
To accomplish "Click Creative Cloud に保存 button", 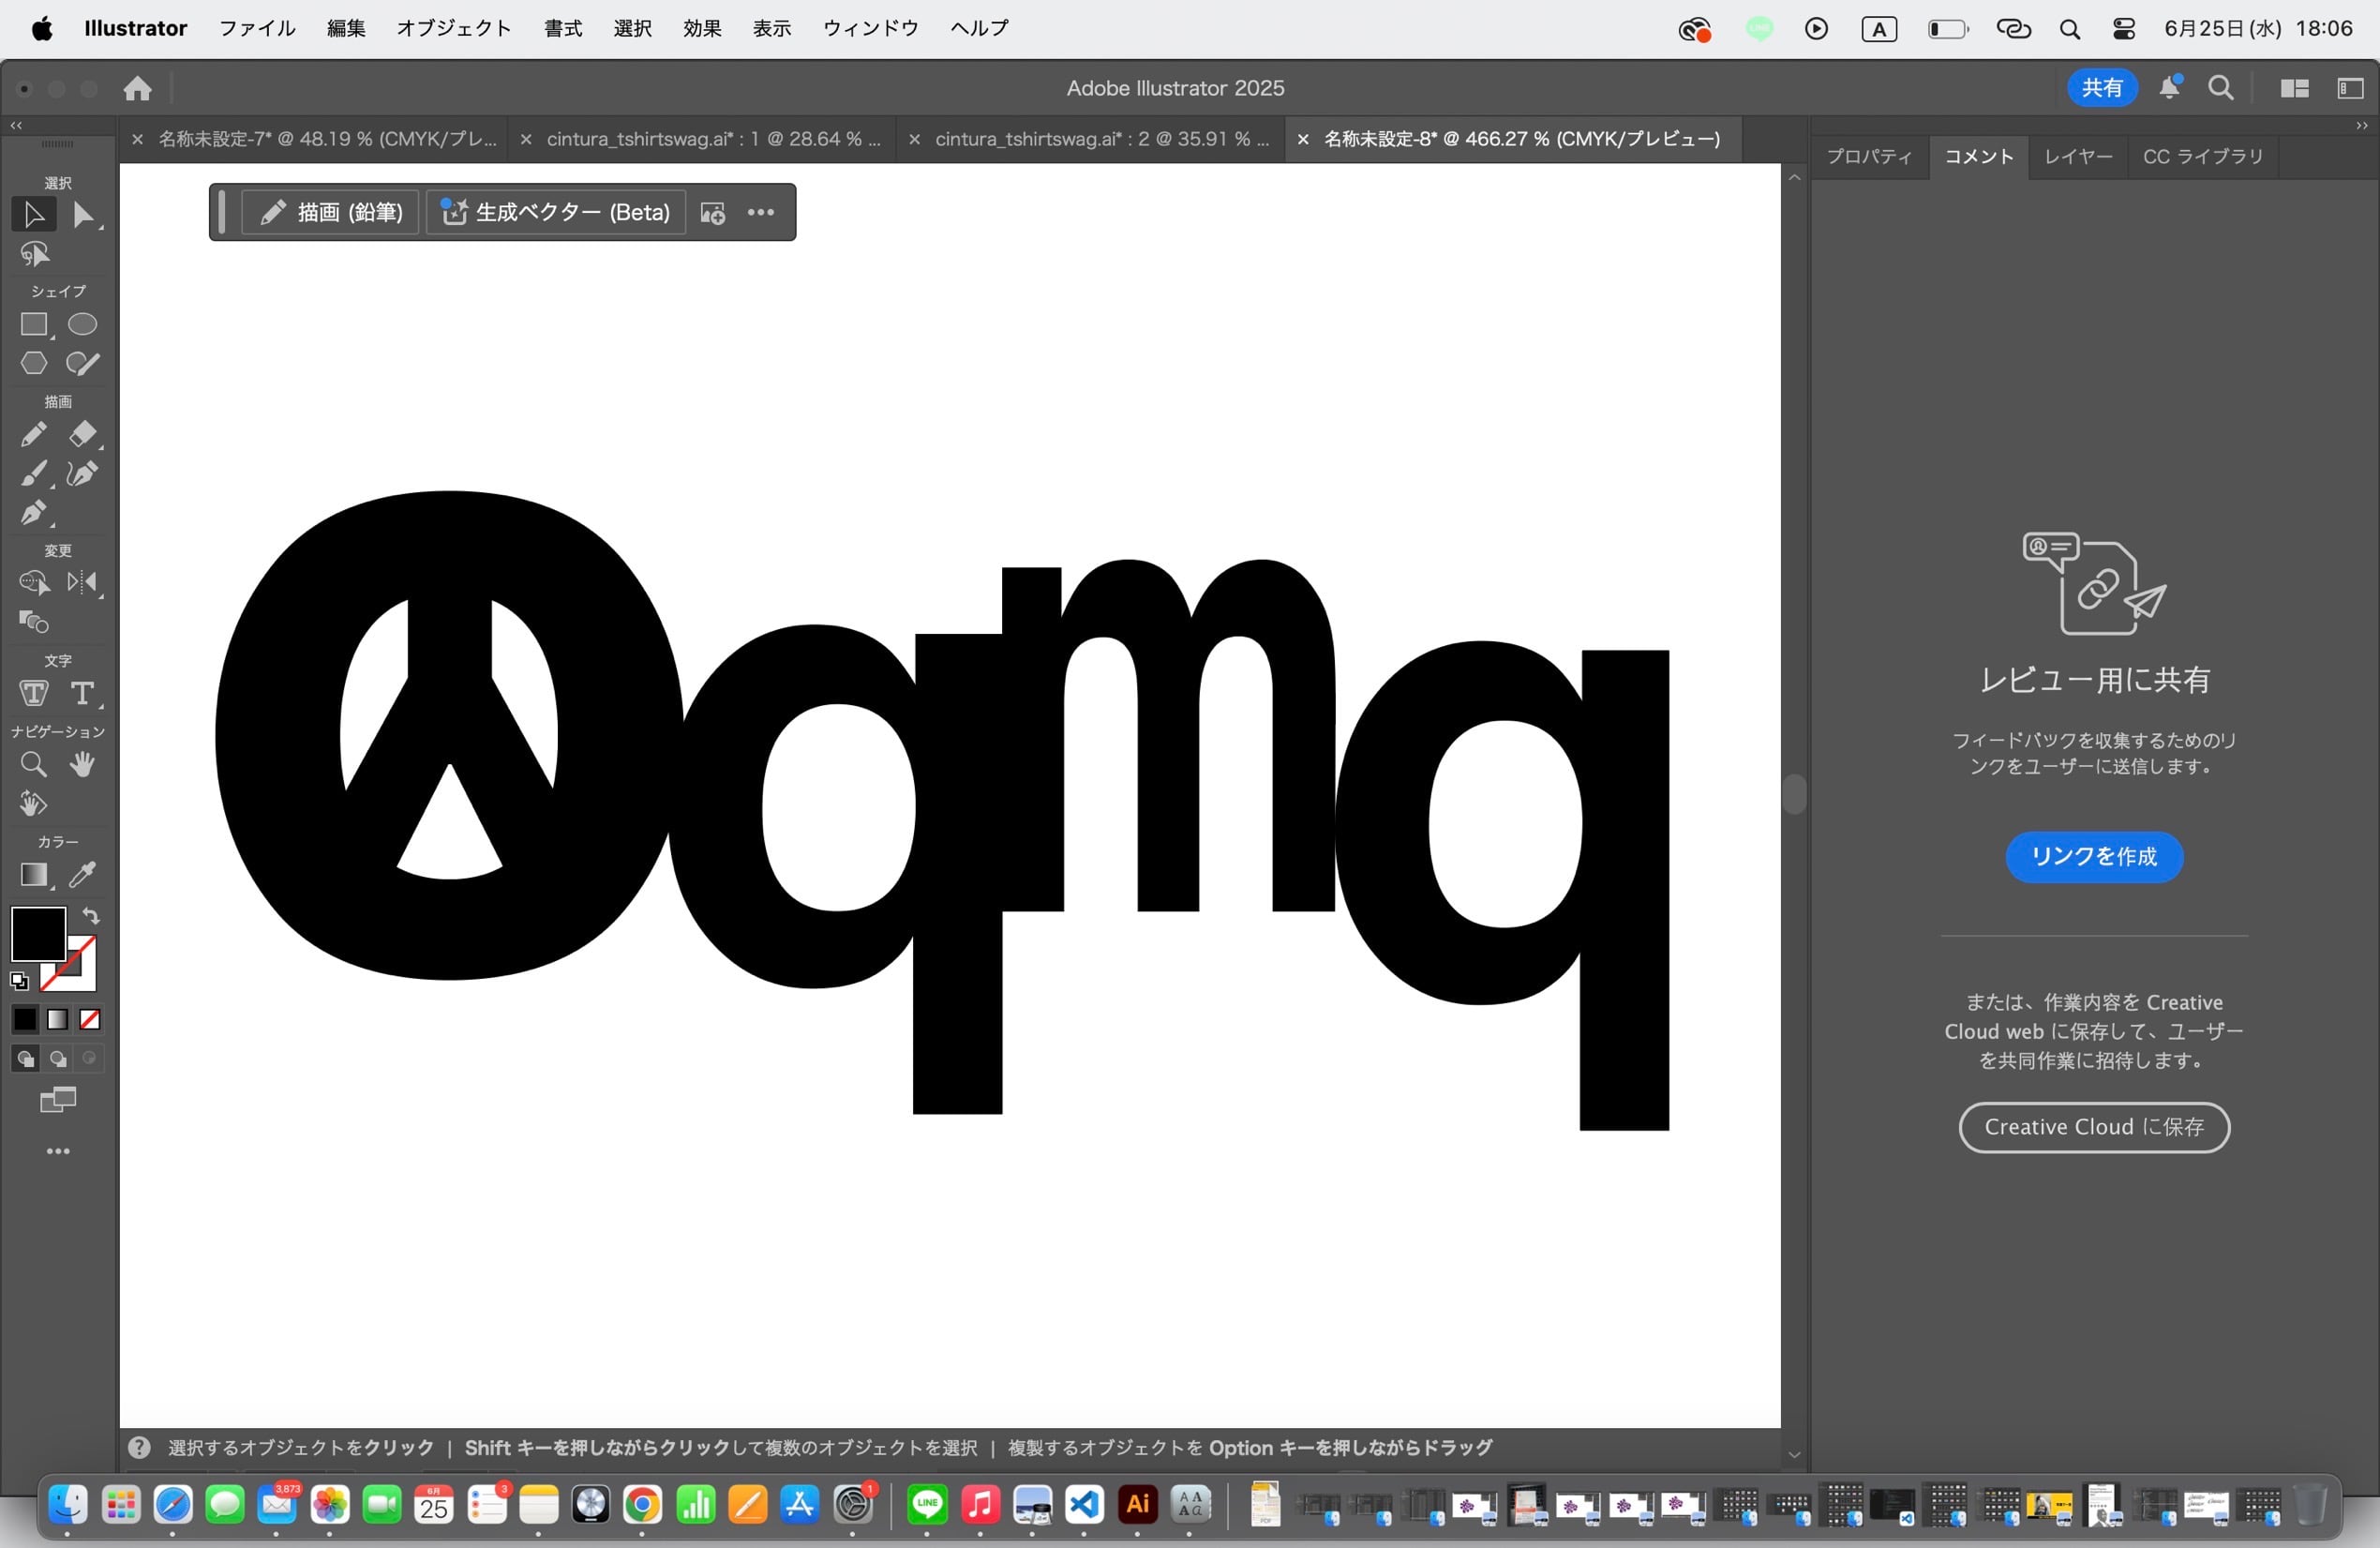I will 2093,1127.
